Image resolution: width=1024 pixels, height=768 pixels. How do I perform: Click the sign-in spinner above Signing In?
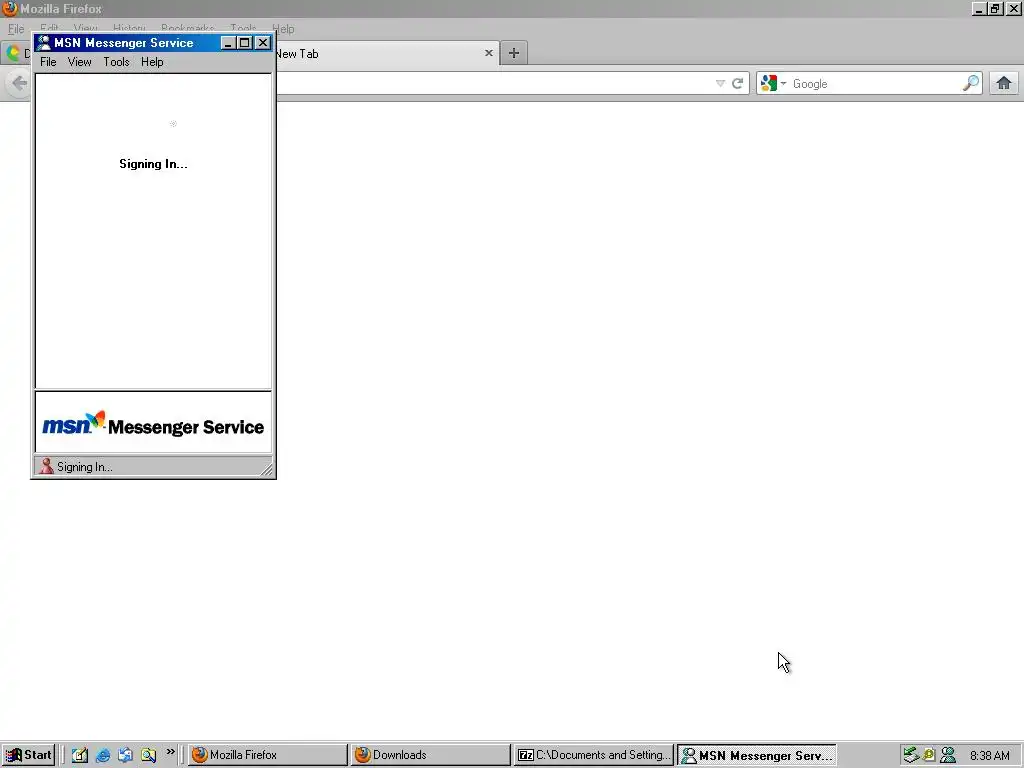point(173,123)
